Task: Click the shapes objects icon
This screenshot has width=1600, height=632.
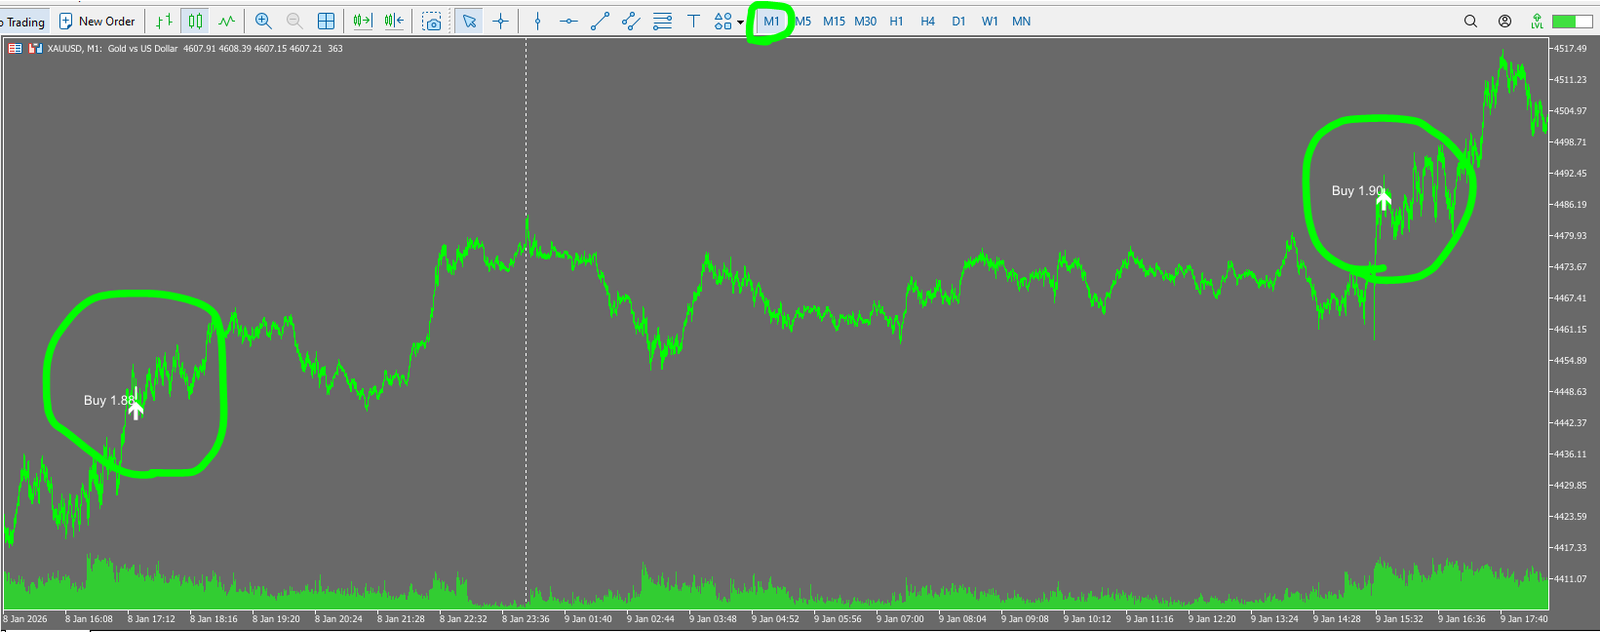Action: [x=723, y=21]
